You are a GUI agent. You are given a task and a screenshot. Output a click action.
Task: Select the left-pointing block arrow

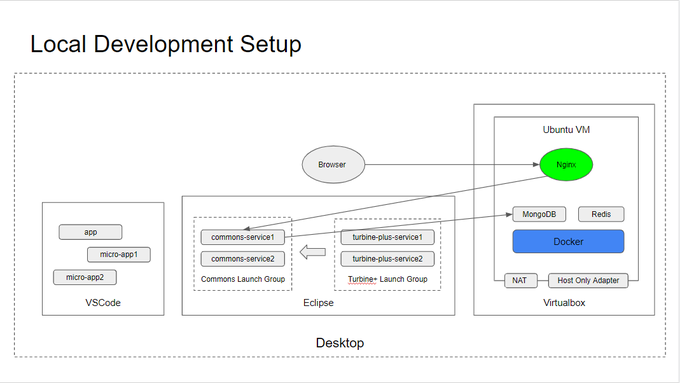313,252
